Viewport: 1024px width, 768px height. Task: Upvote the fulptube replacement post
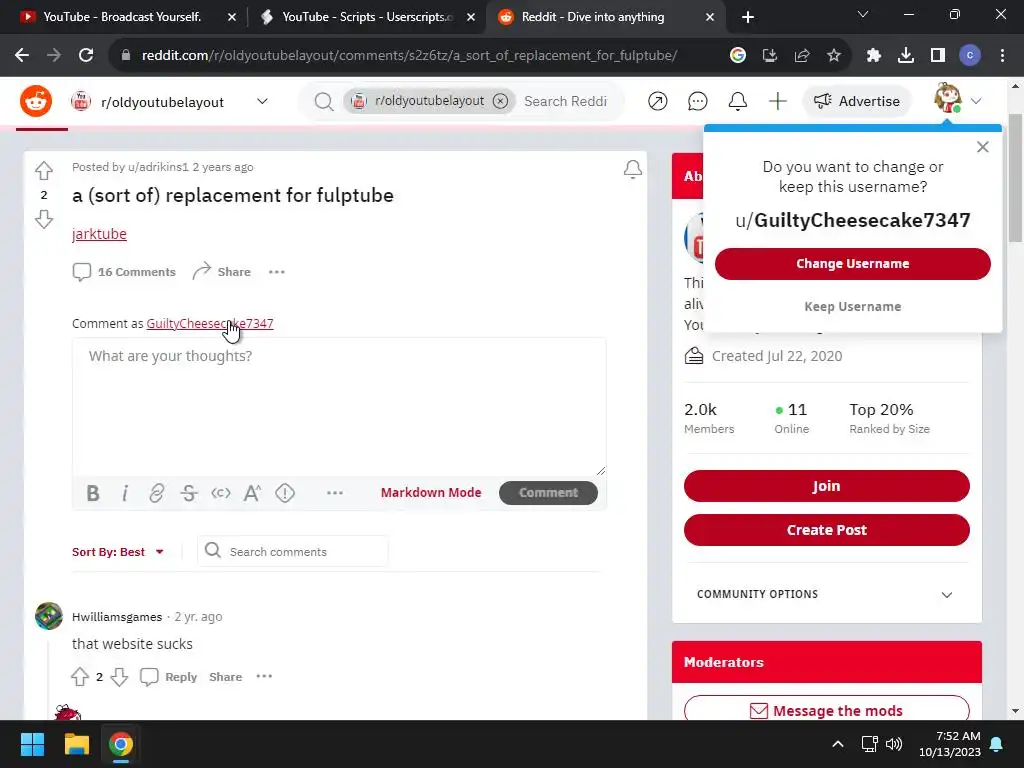click(x=44, y=170)
